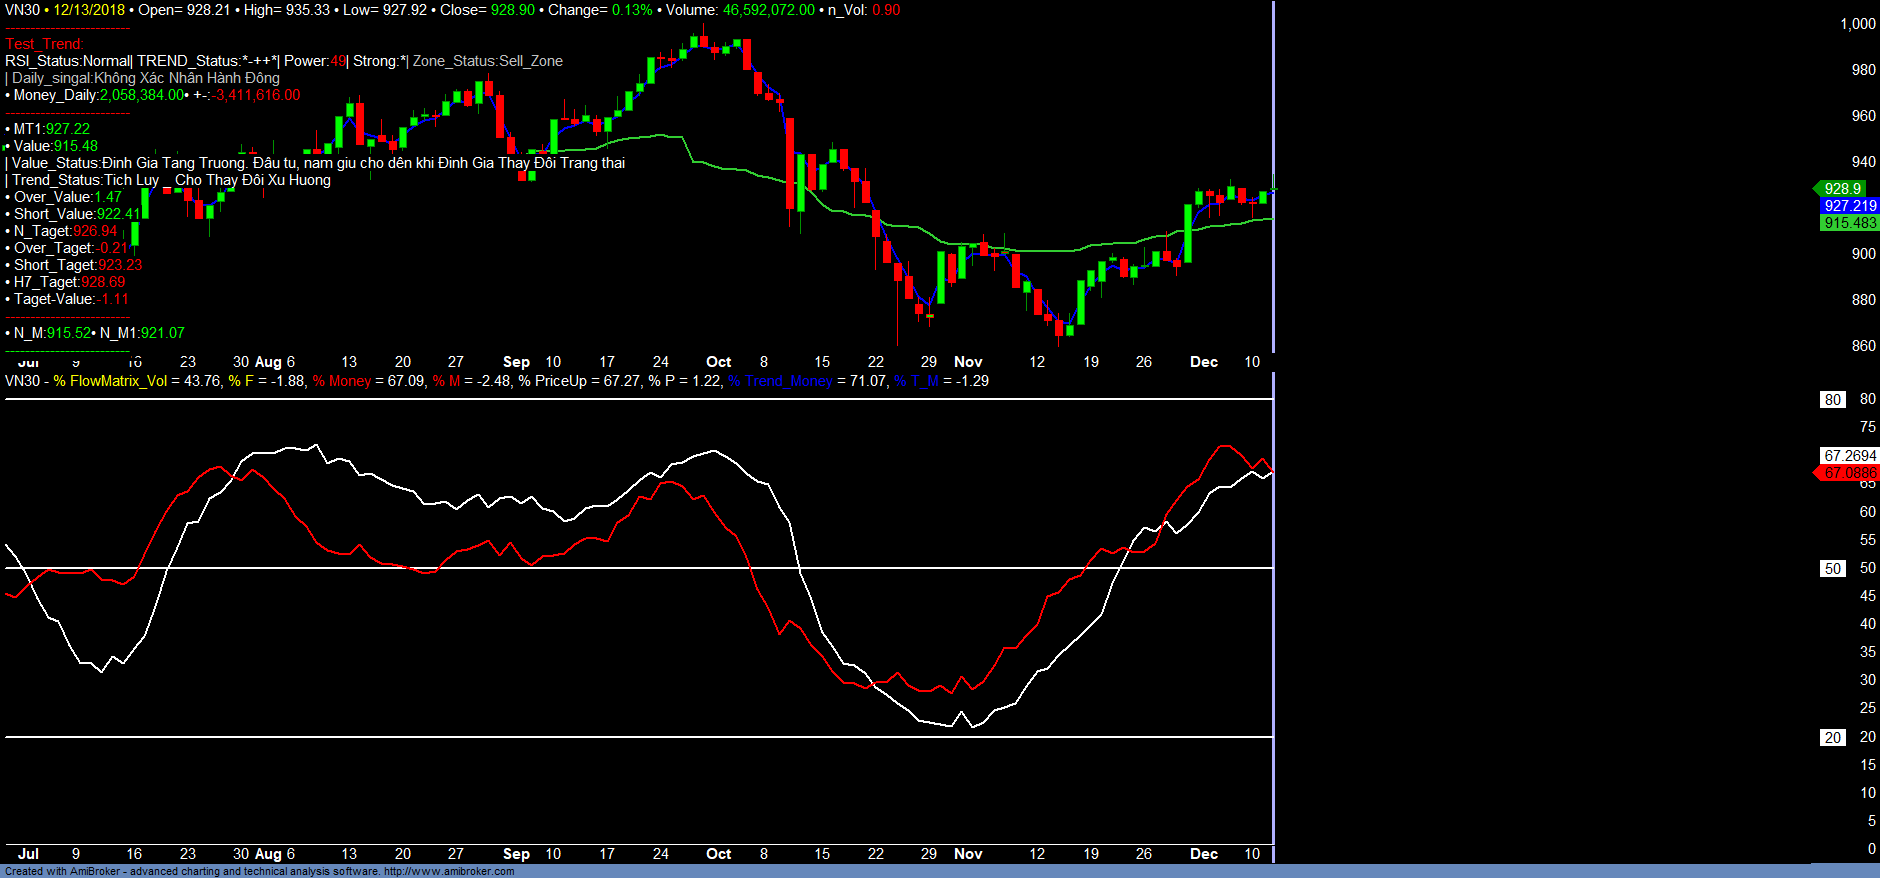Click Sep on the price chart date axis
The height and width of the screenshot is (878, 1880).
point(516,362)
